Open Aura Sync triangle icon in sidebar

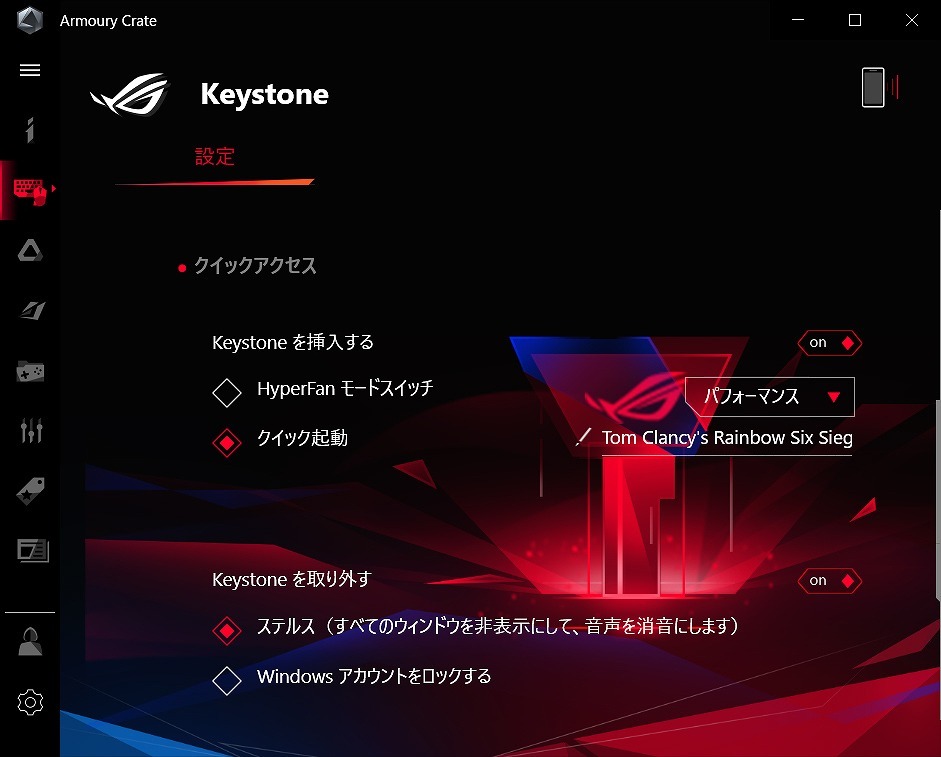(30, 250)
